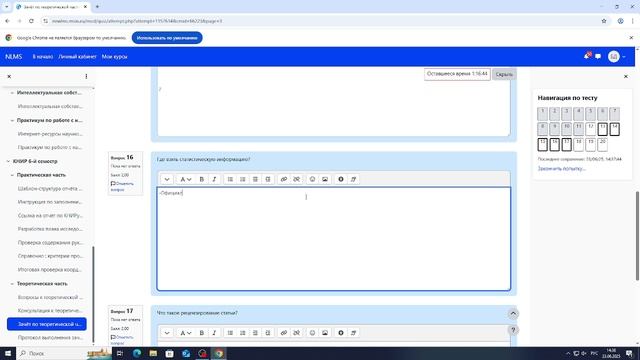640x360 pixels.
Task: Go to question 1 in quiz navigation
Action: click(x=542, y=114)
